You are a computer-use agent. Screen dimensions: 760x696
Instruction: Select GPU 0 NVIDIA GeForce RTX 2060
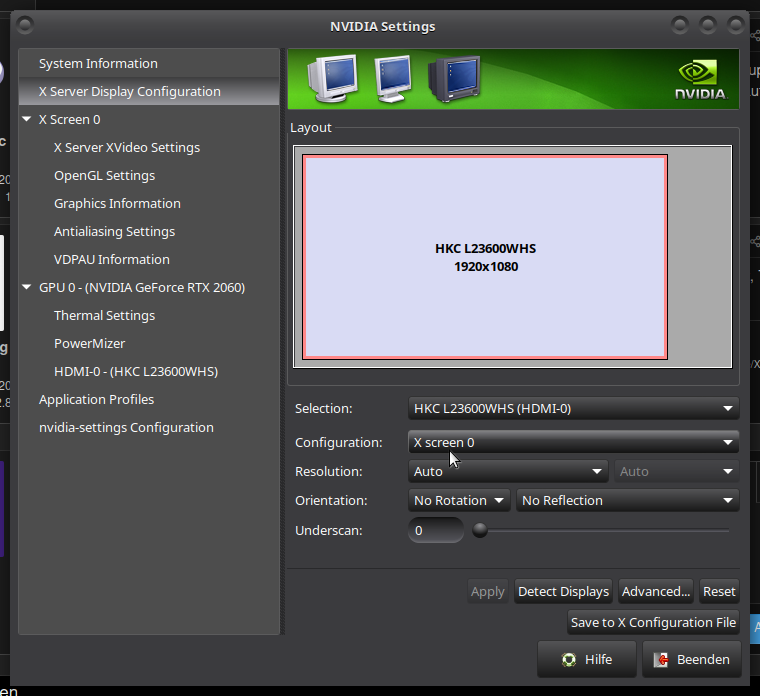(x=142, y=287)
